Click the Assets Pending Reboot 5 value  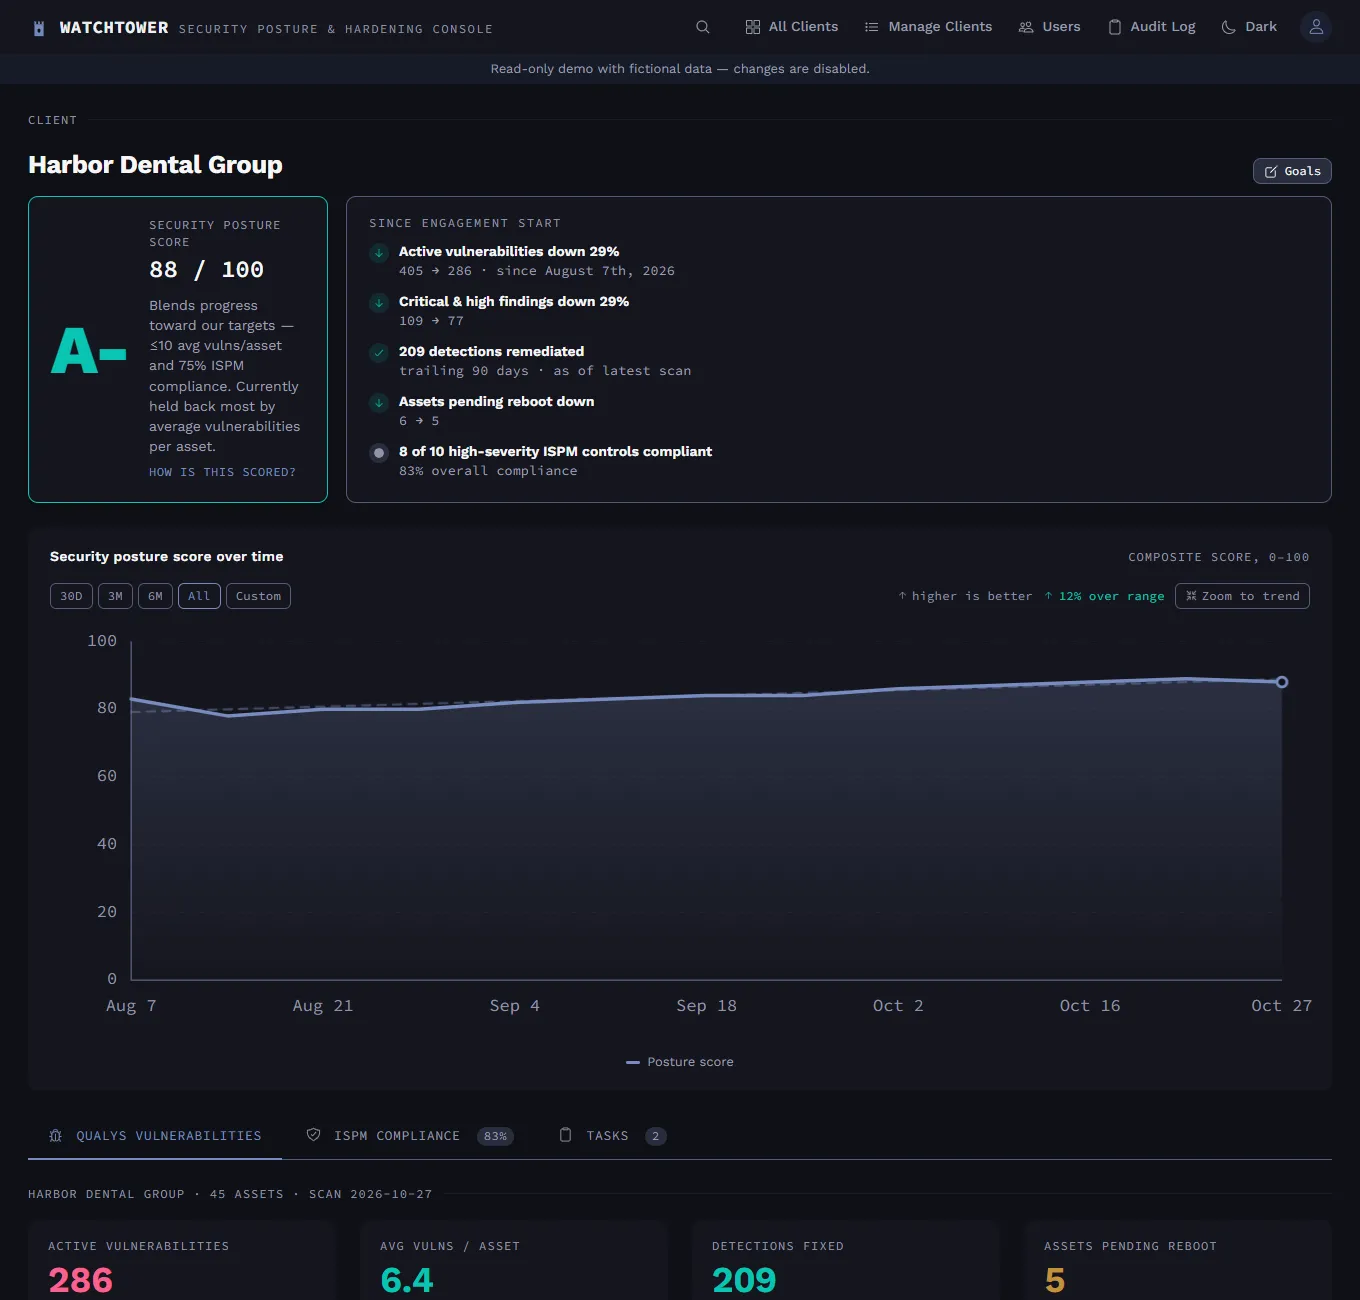click(x=1055, y=1280)
